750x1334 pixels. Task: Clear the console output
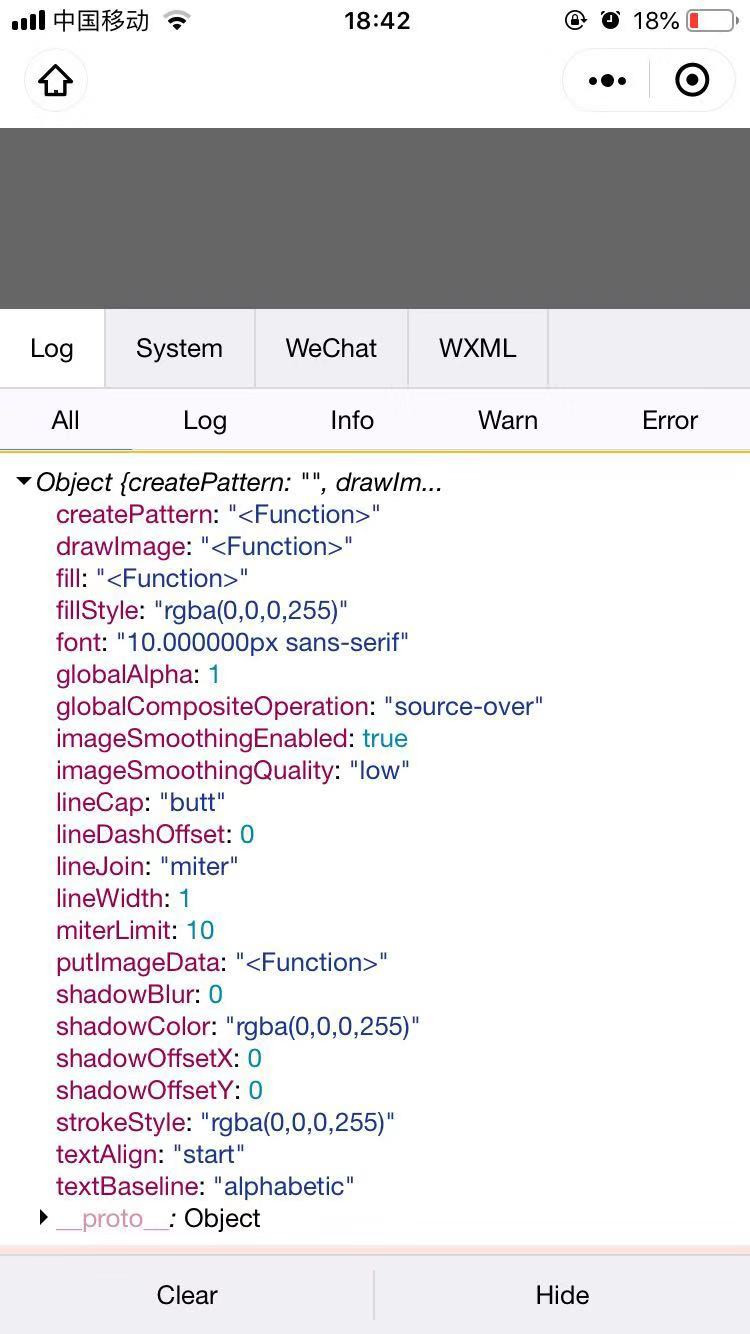pyautogui.click(x=187, y=1295)
